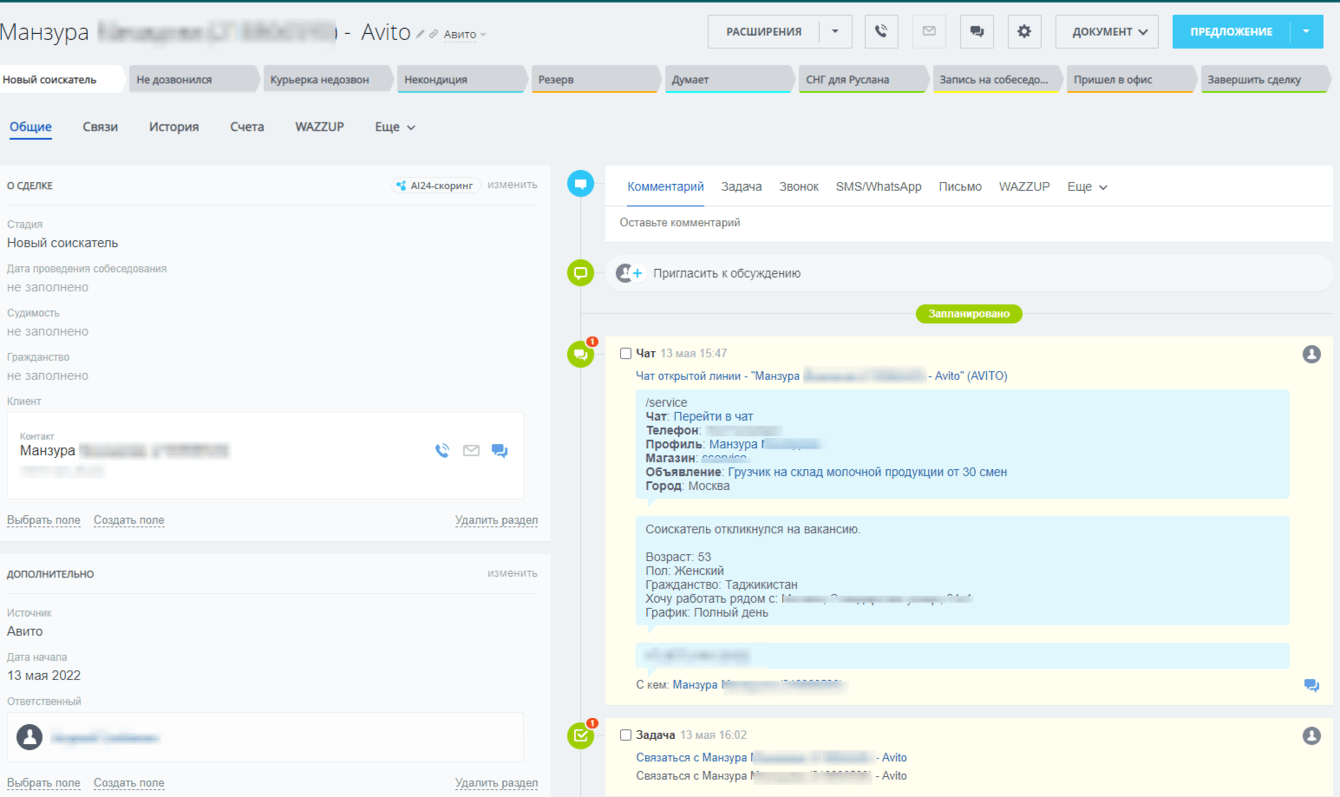Click the blue comment icon on the timeline

580,184
